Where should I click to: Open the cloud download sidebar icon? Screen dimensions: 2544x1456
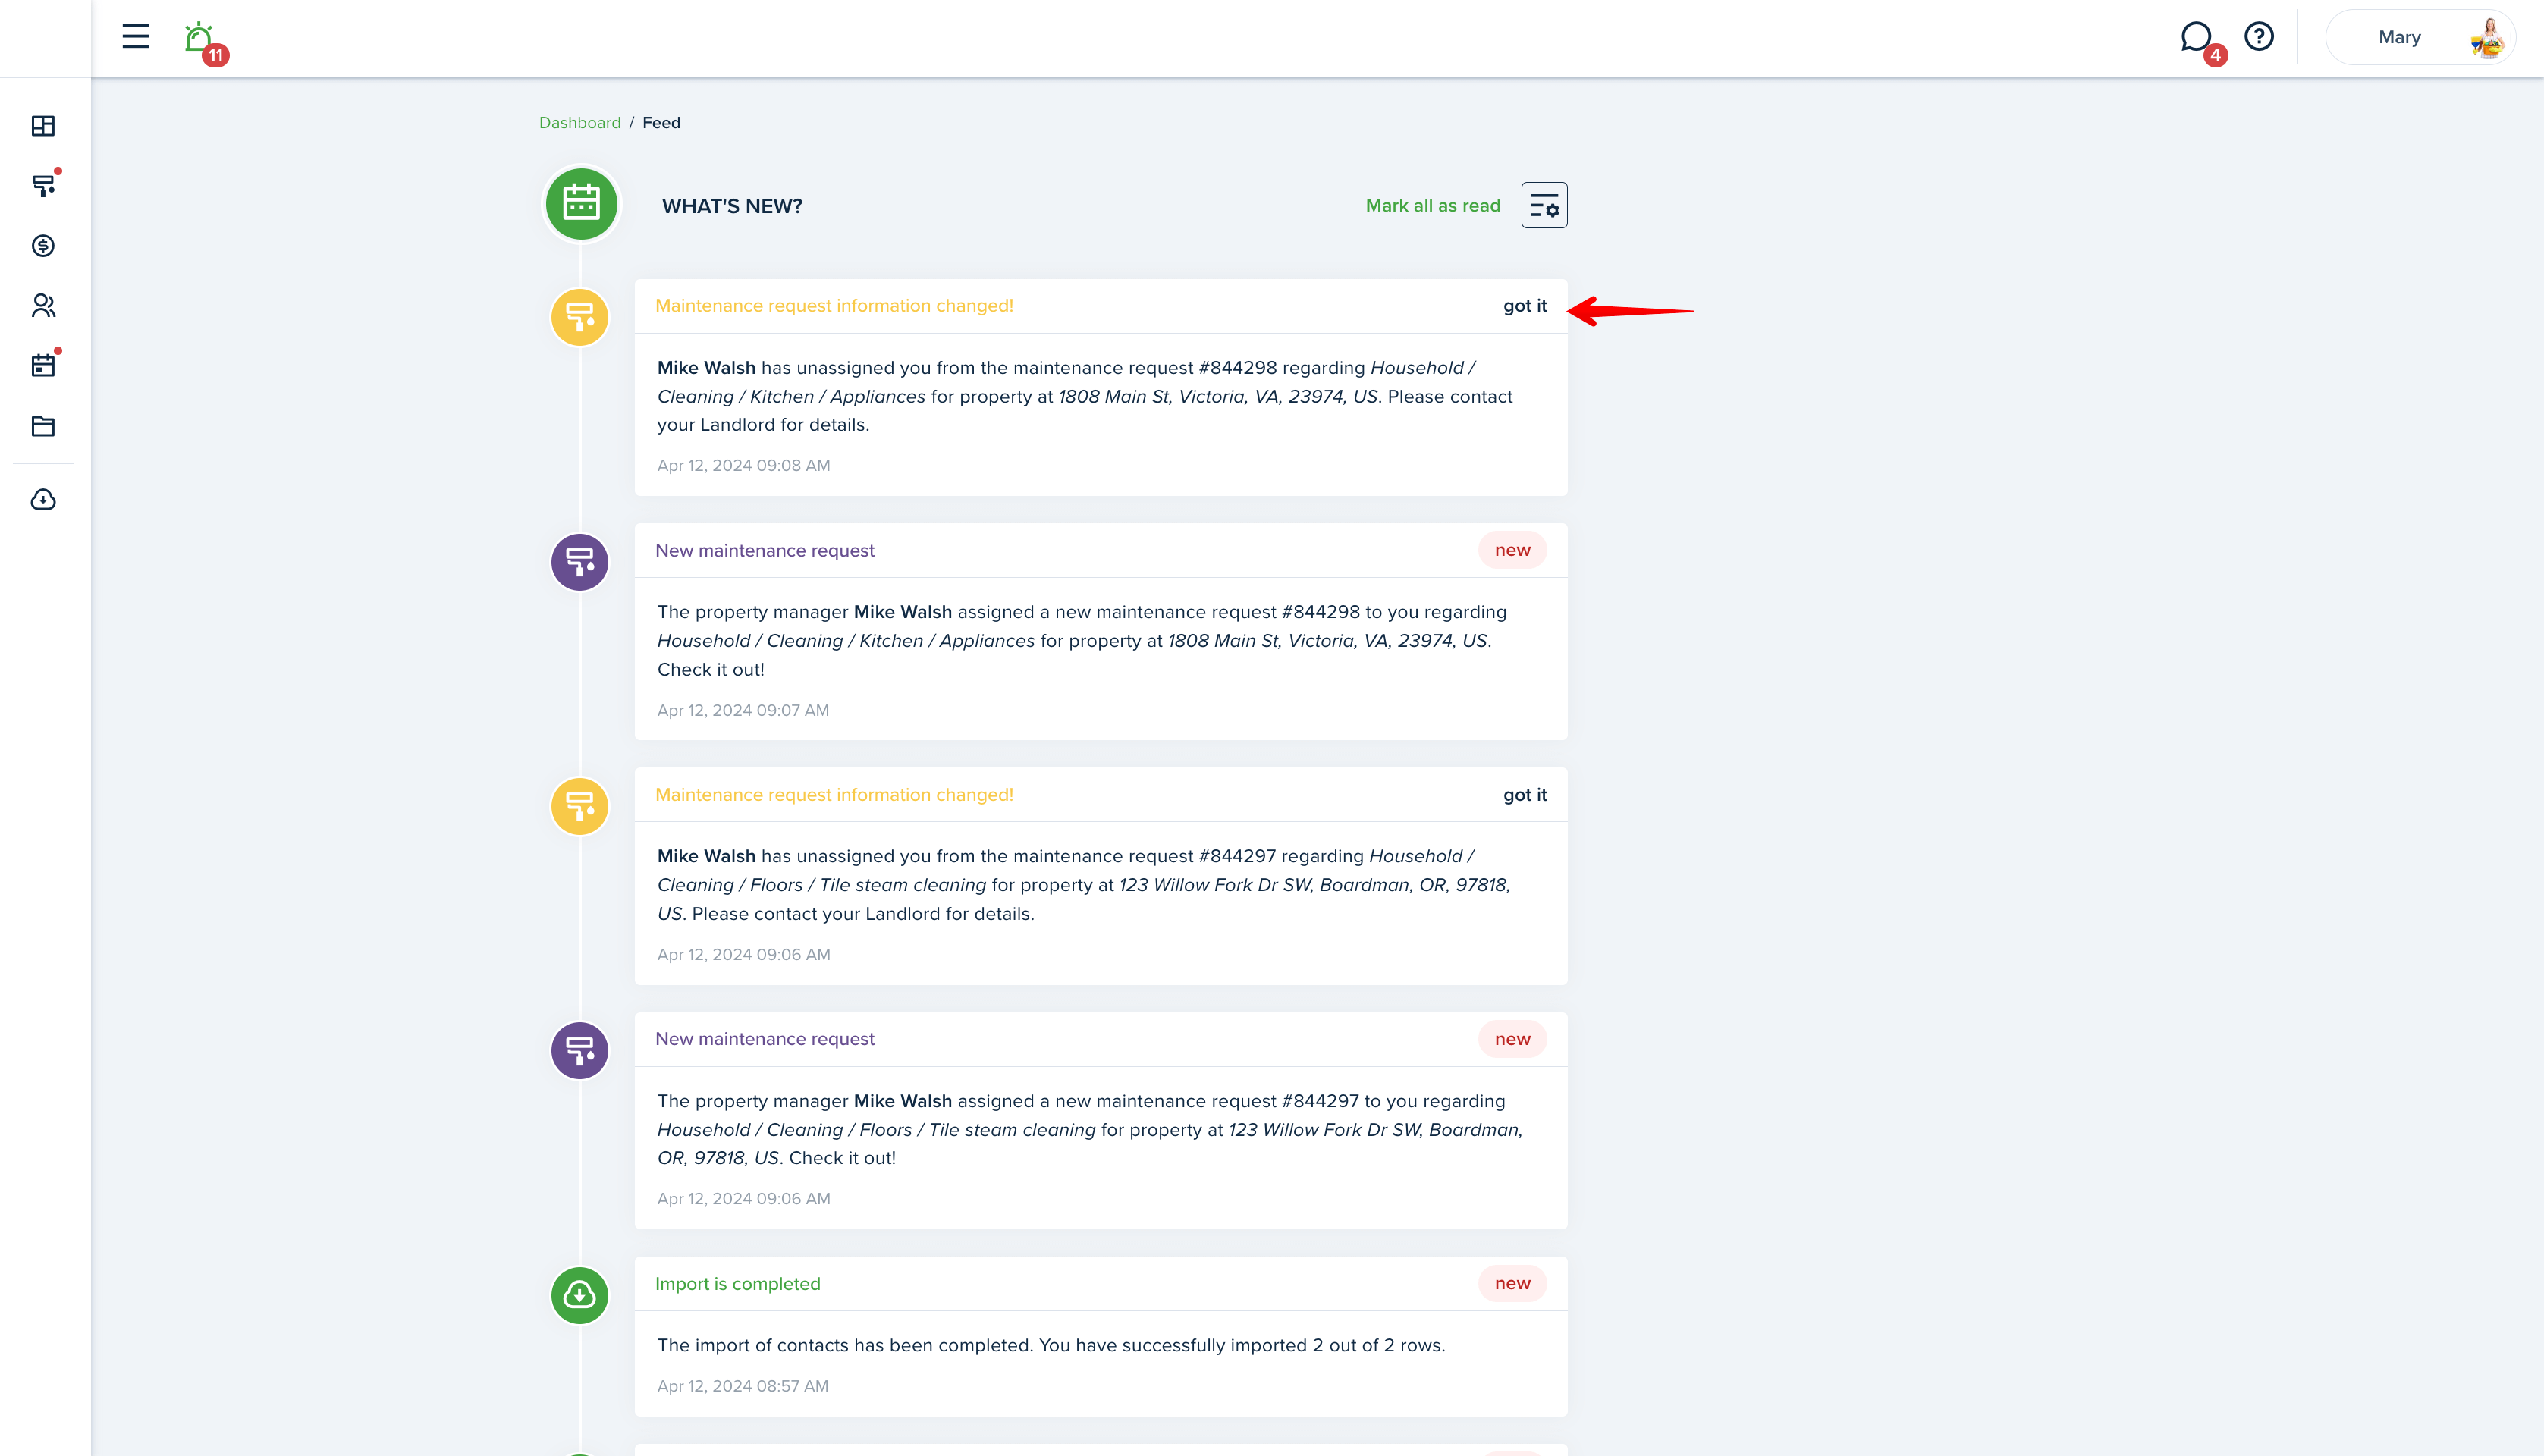point(43,499)
